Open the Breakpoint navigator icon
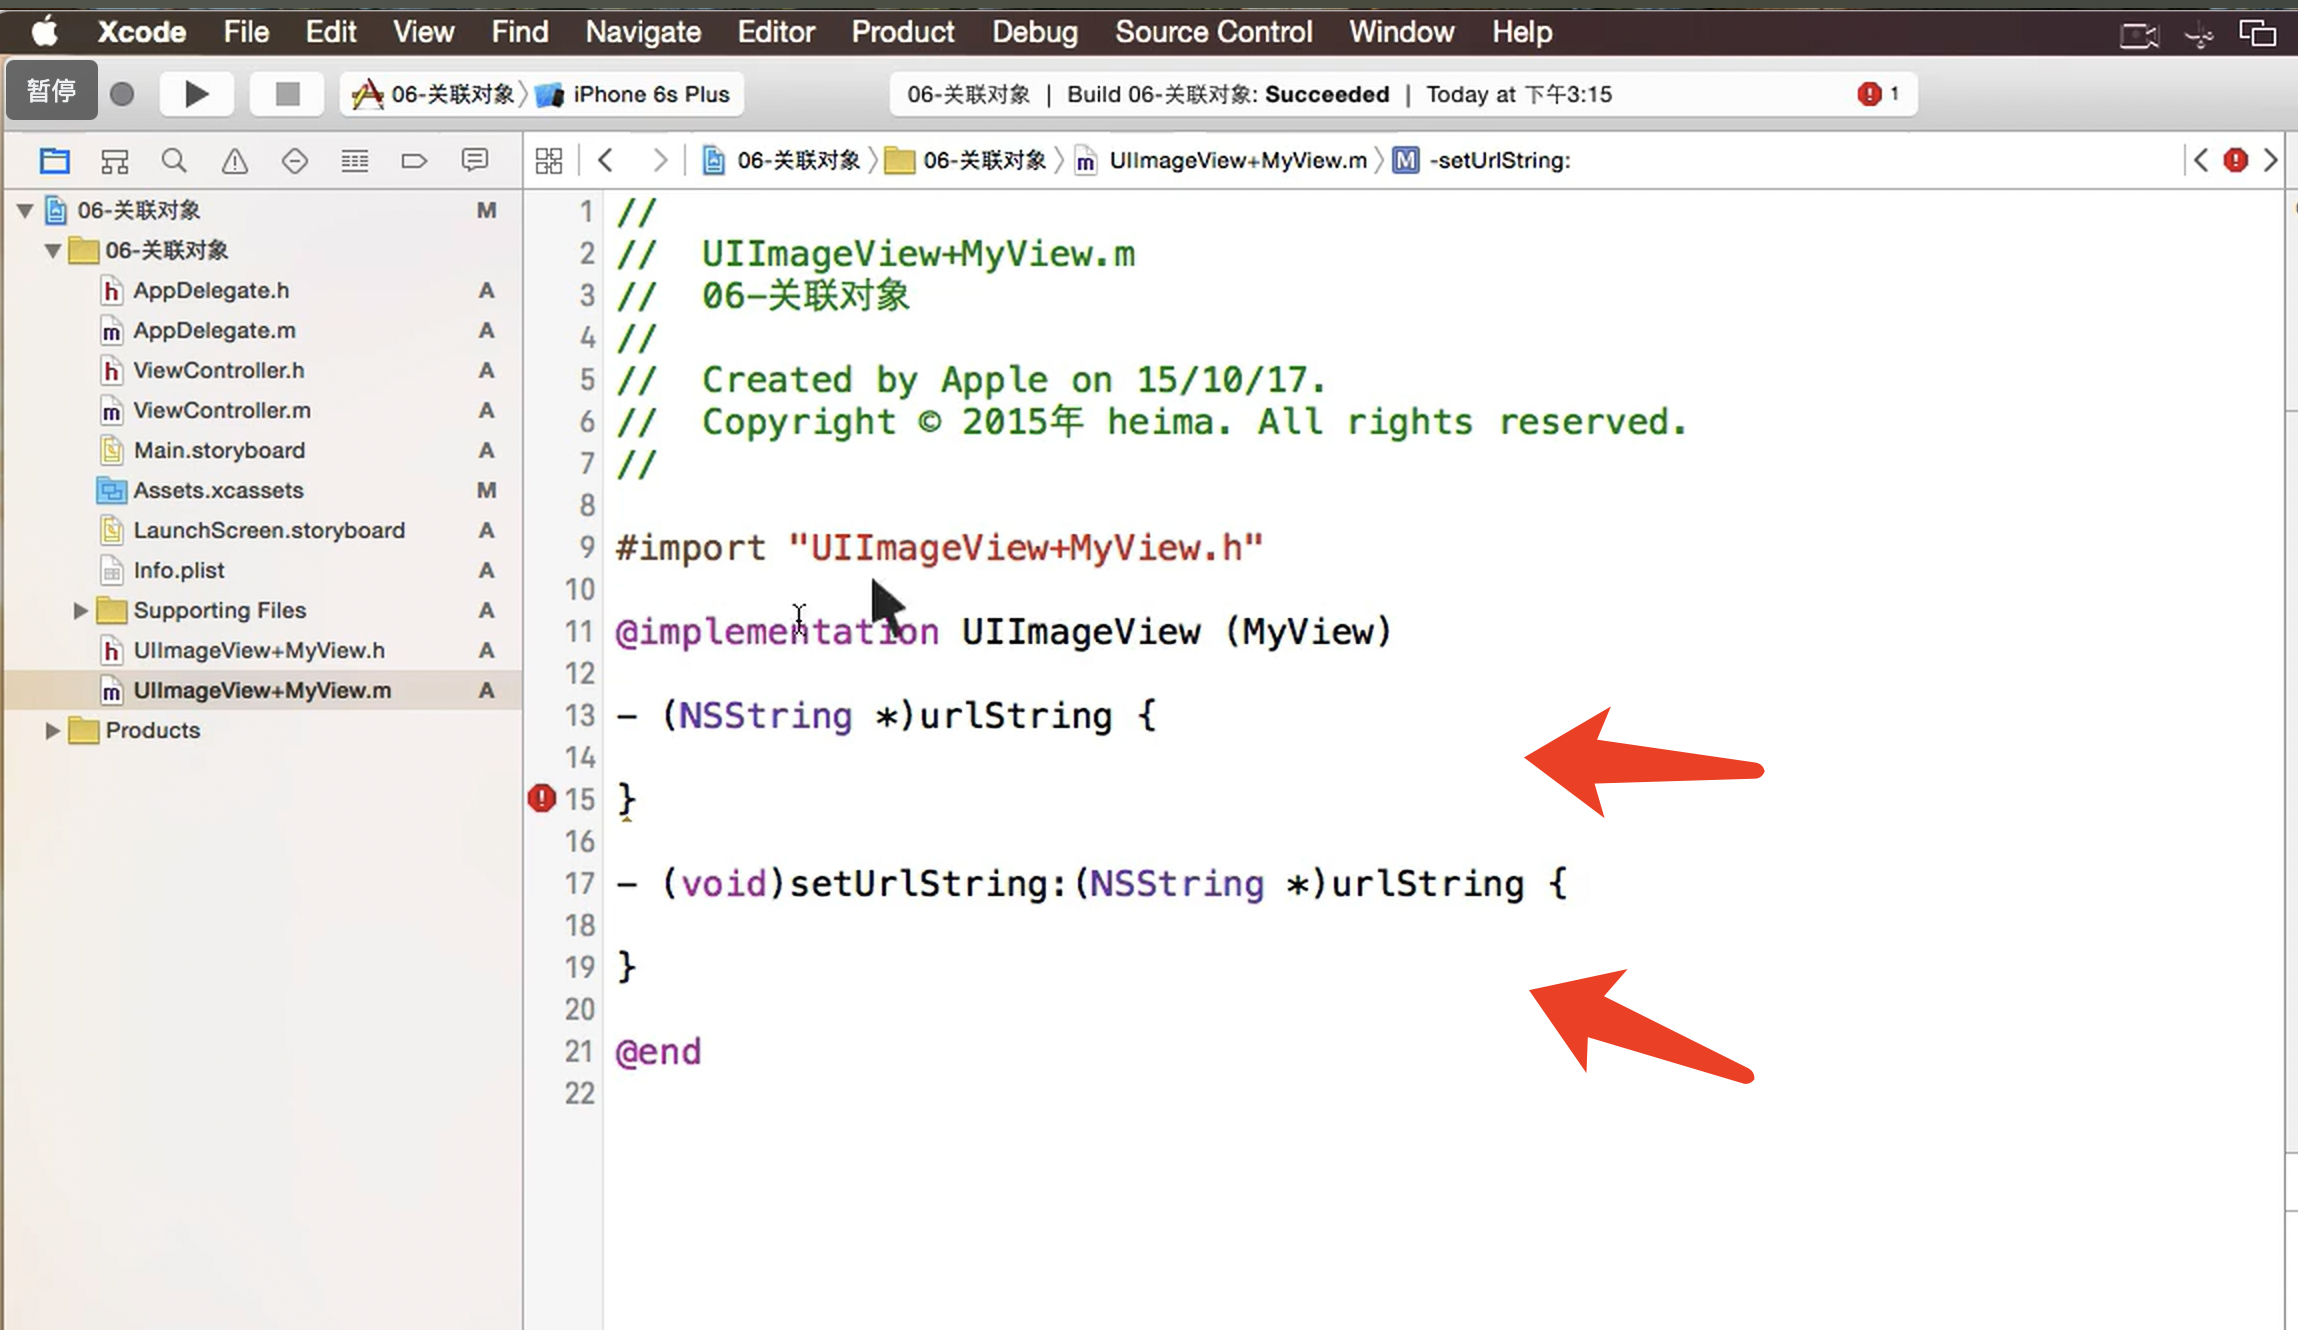This screenshot has height=1330, width=2298. pyautogui.click(x=414, y=161)
